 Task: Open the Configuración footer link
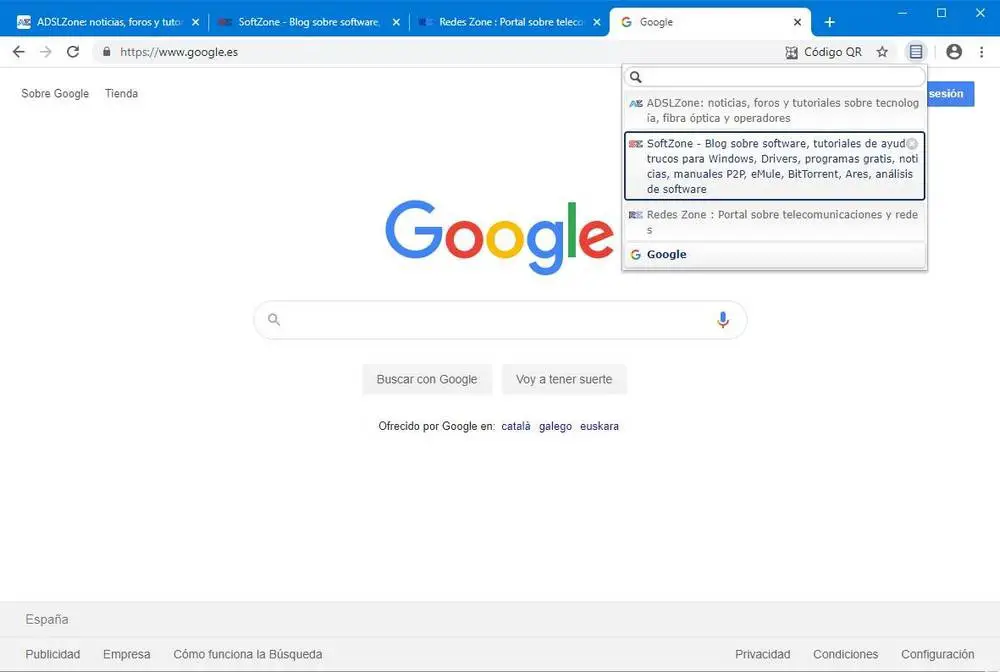(938, 654)
